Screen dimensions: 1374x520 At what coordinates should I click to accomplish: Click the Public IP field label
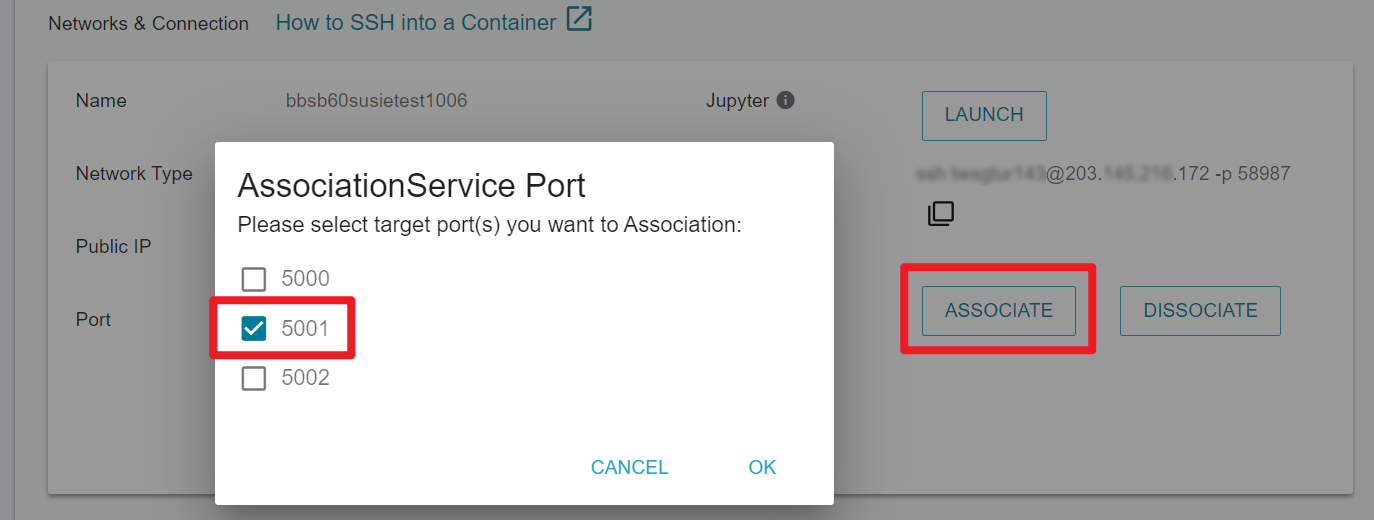coord(113,247)
